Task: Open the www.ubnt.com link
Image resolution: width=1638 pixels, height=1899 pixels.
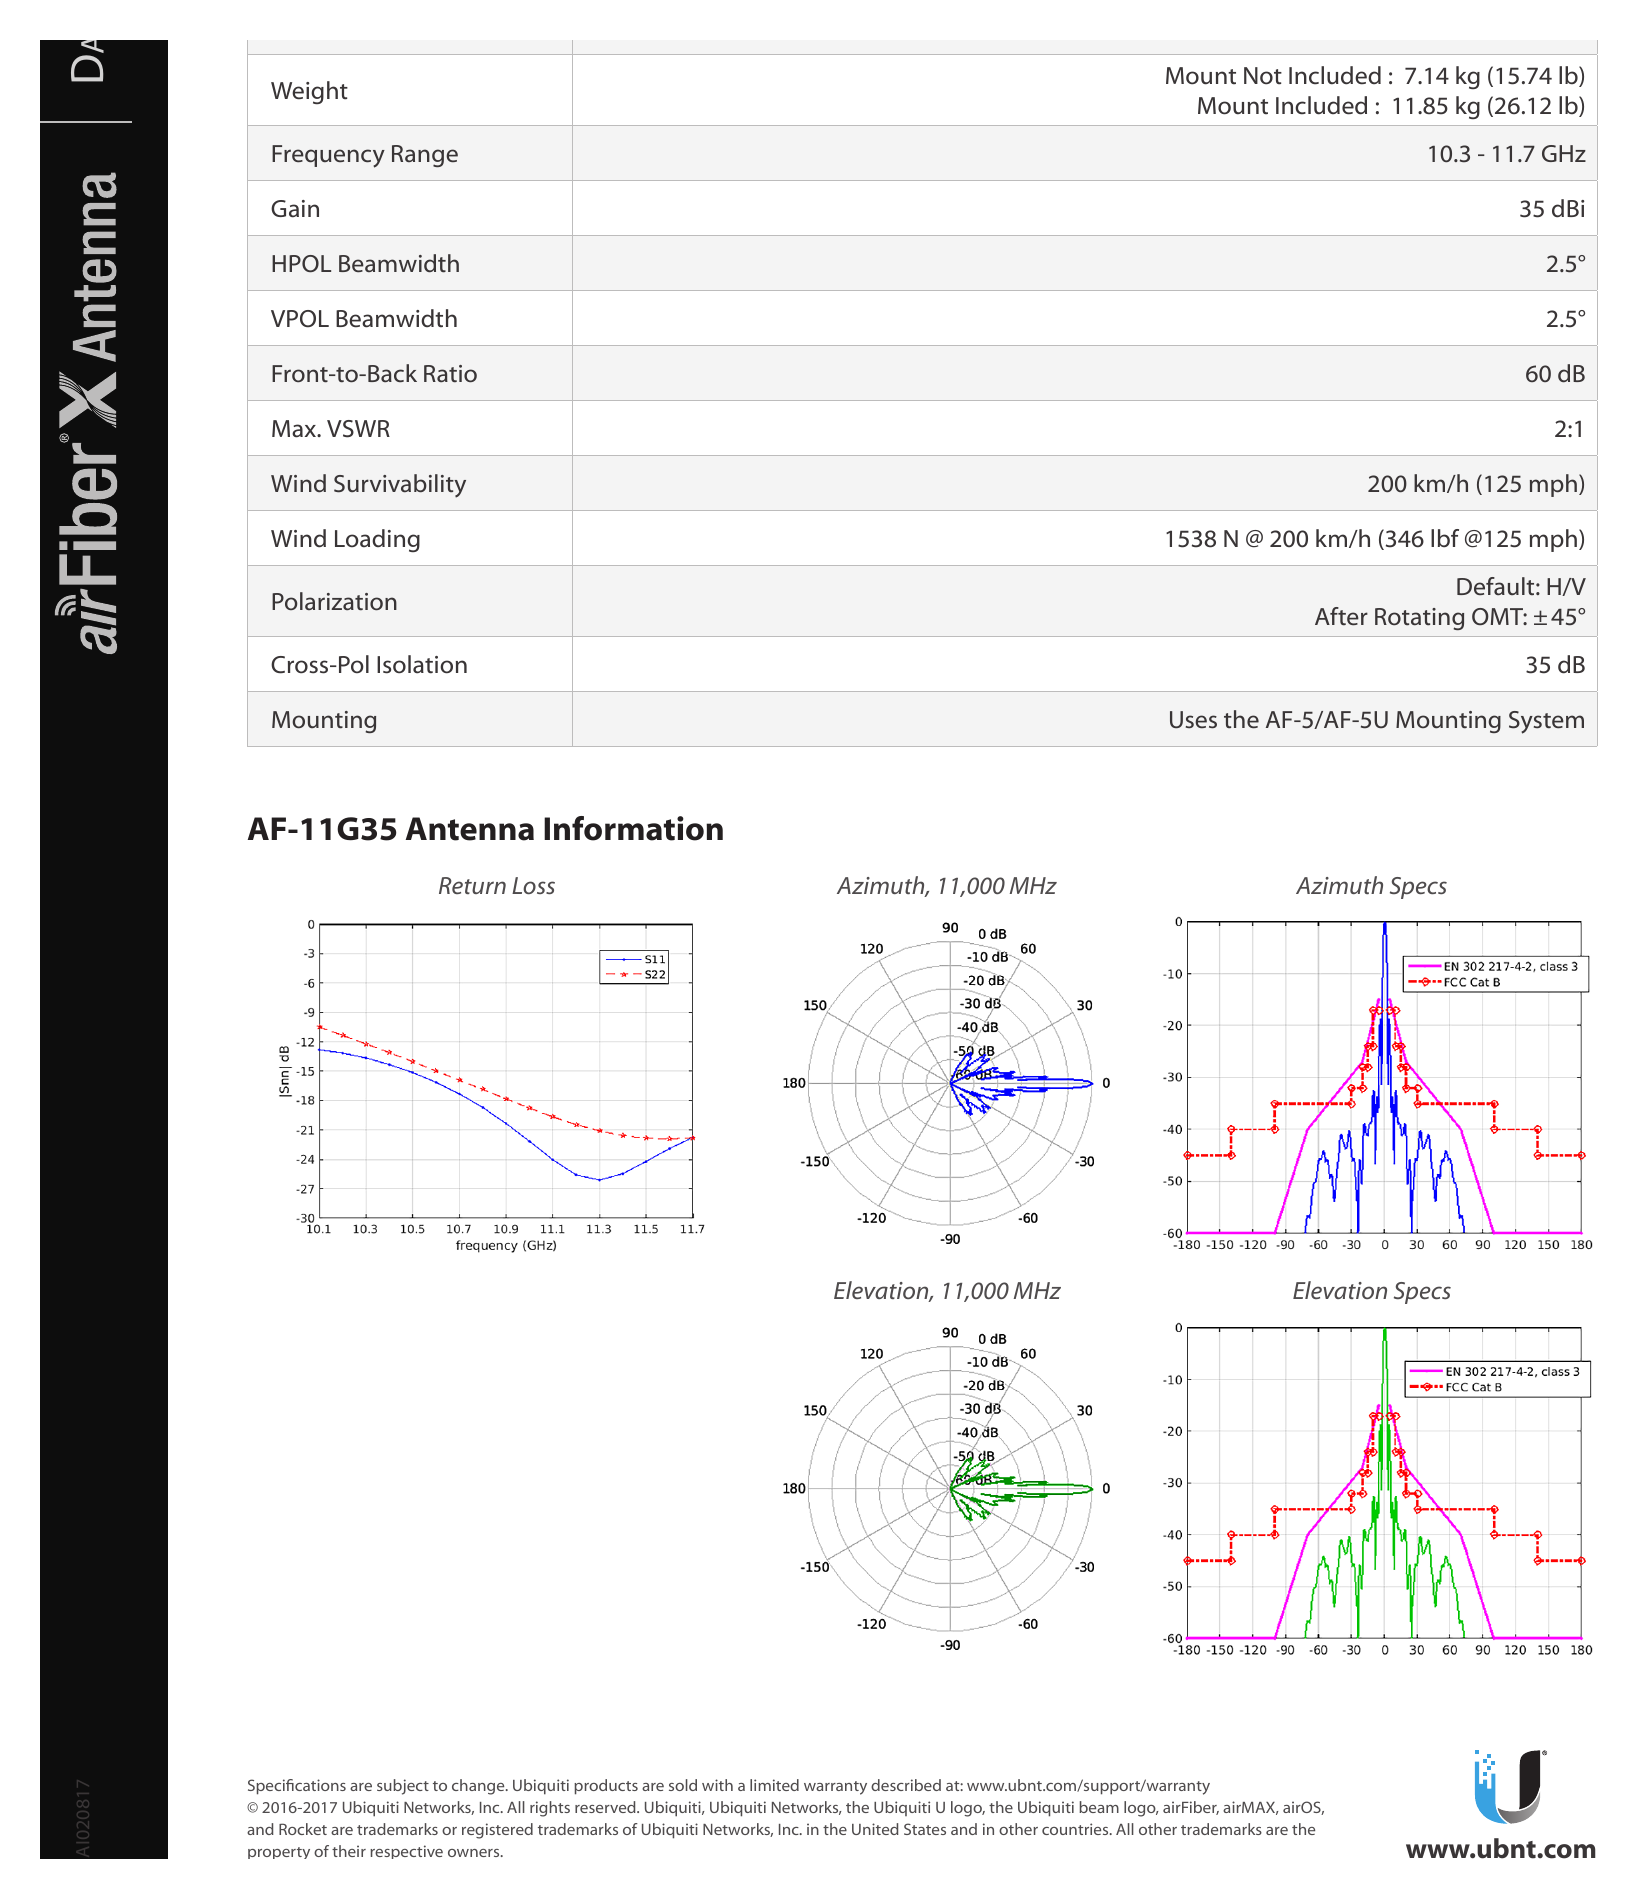Action: click(x=1500, y=1849)
